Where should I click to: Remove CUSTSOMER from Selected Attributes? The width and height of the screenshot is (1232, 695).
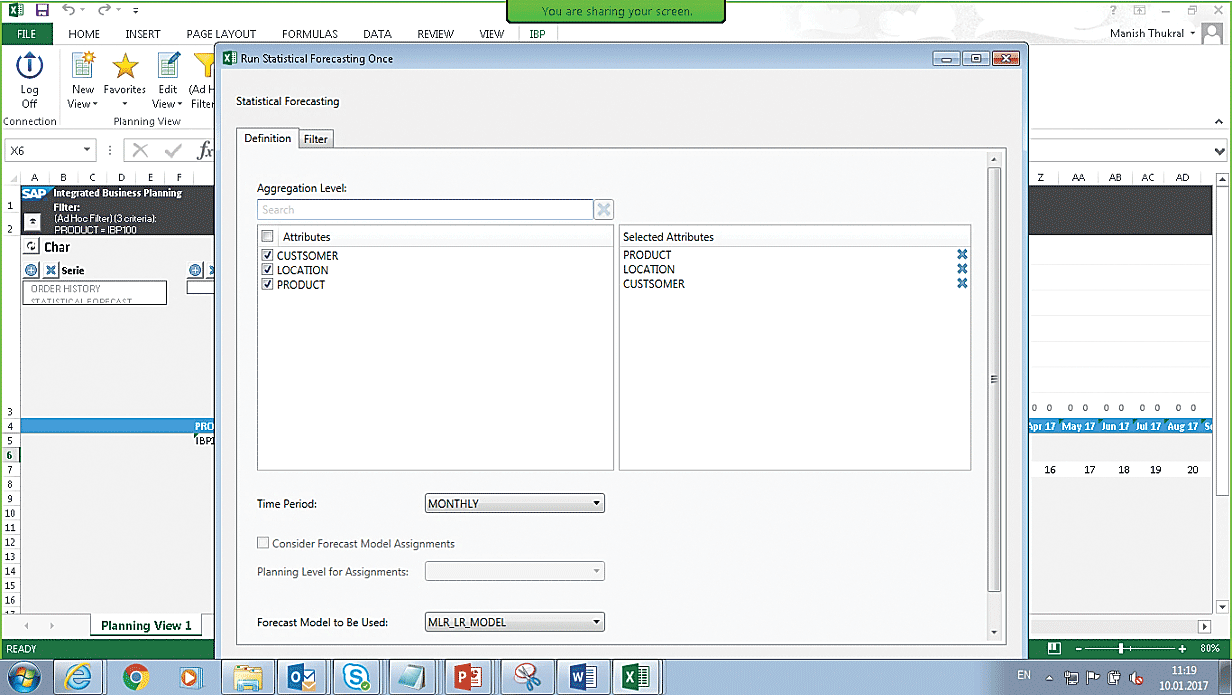click(x=962, y=284)
